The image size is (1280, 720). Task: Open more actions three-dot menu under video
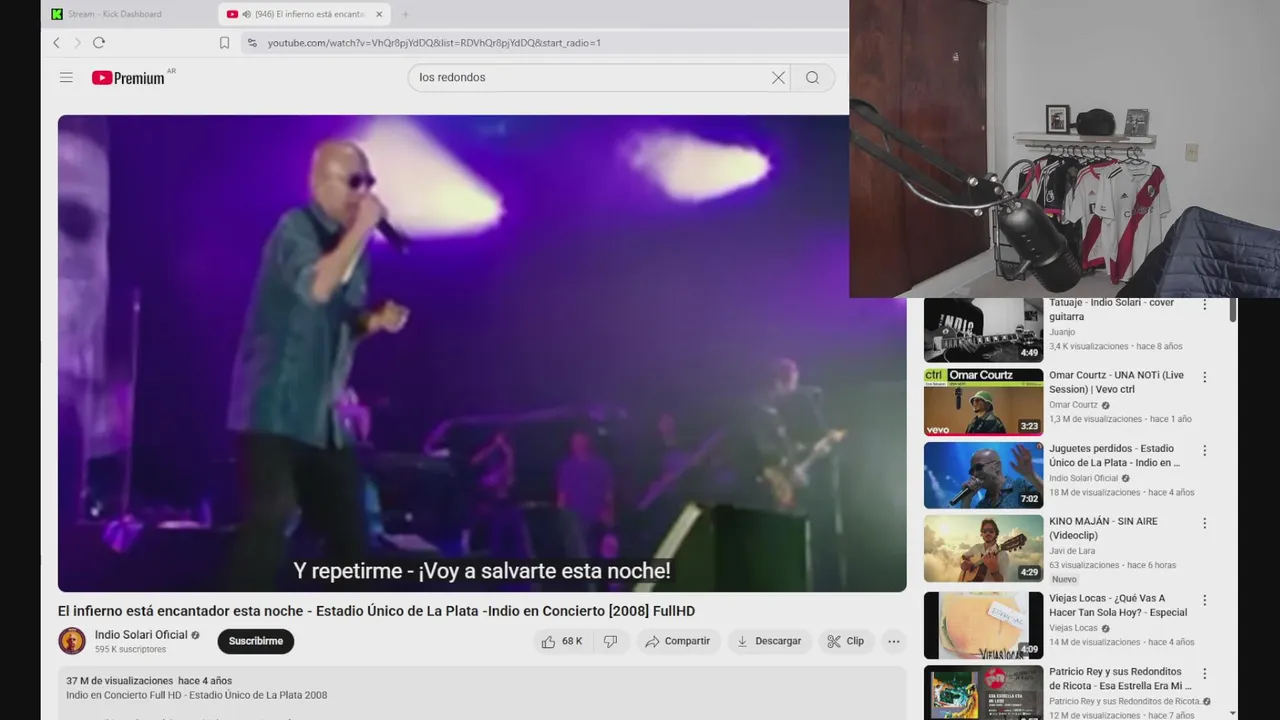pyautogui.click(x=894, y=641)
